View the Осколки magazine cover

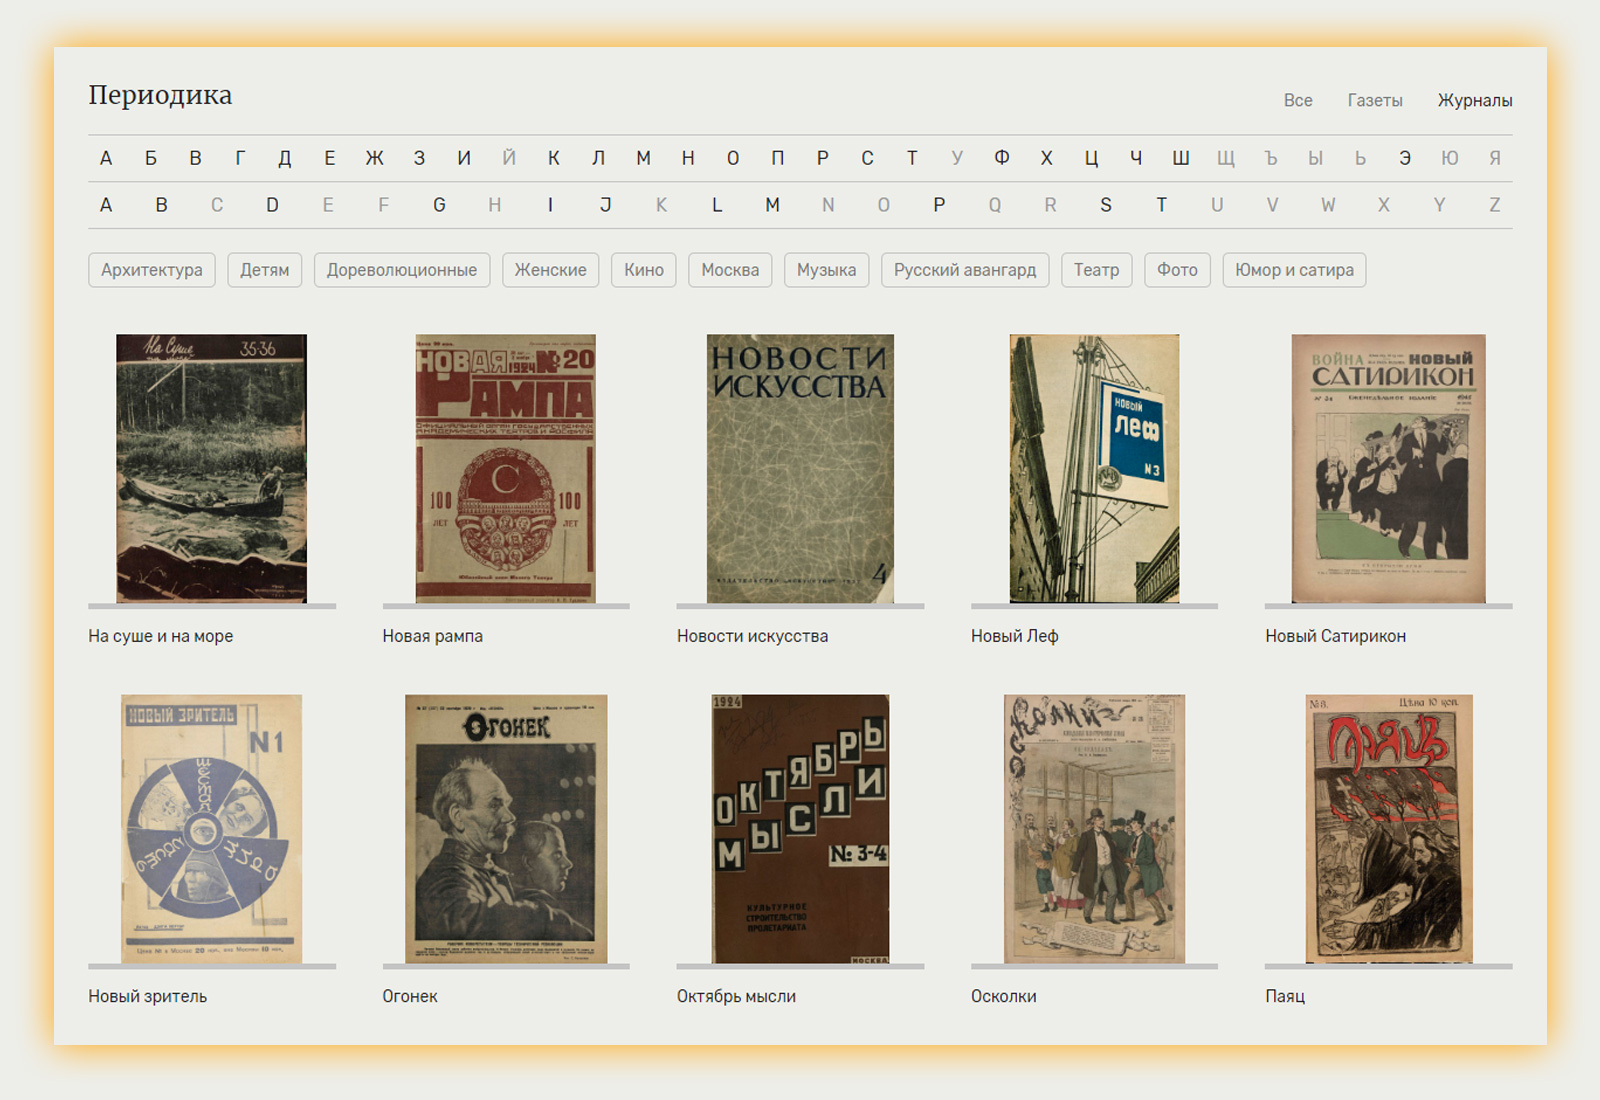pos(1094,828)
